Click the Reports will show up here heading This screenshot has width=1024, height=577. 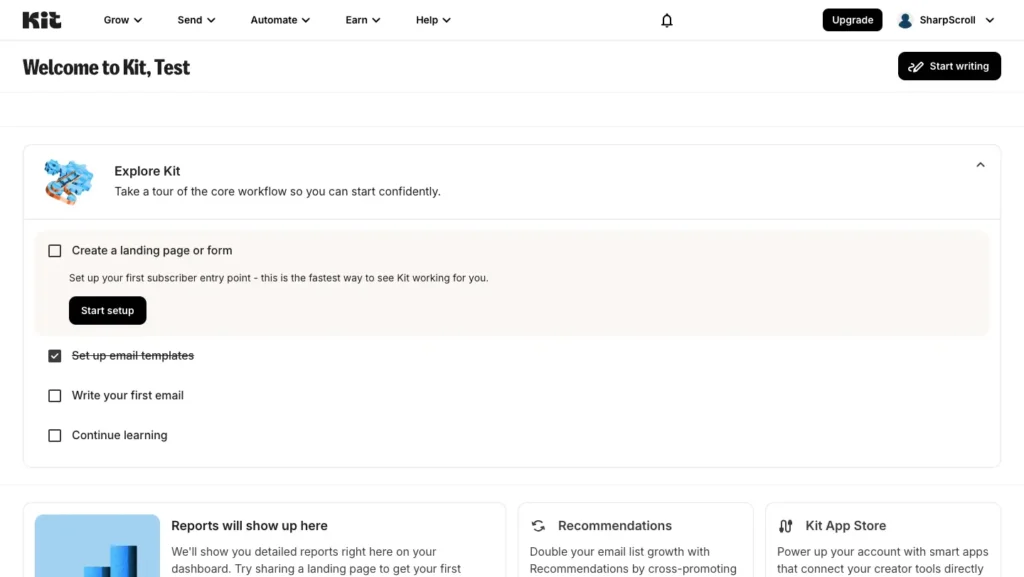[x=249, y=525]
